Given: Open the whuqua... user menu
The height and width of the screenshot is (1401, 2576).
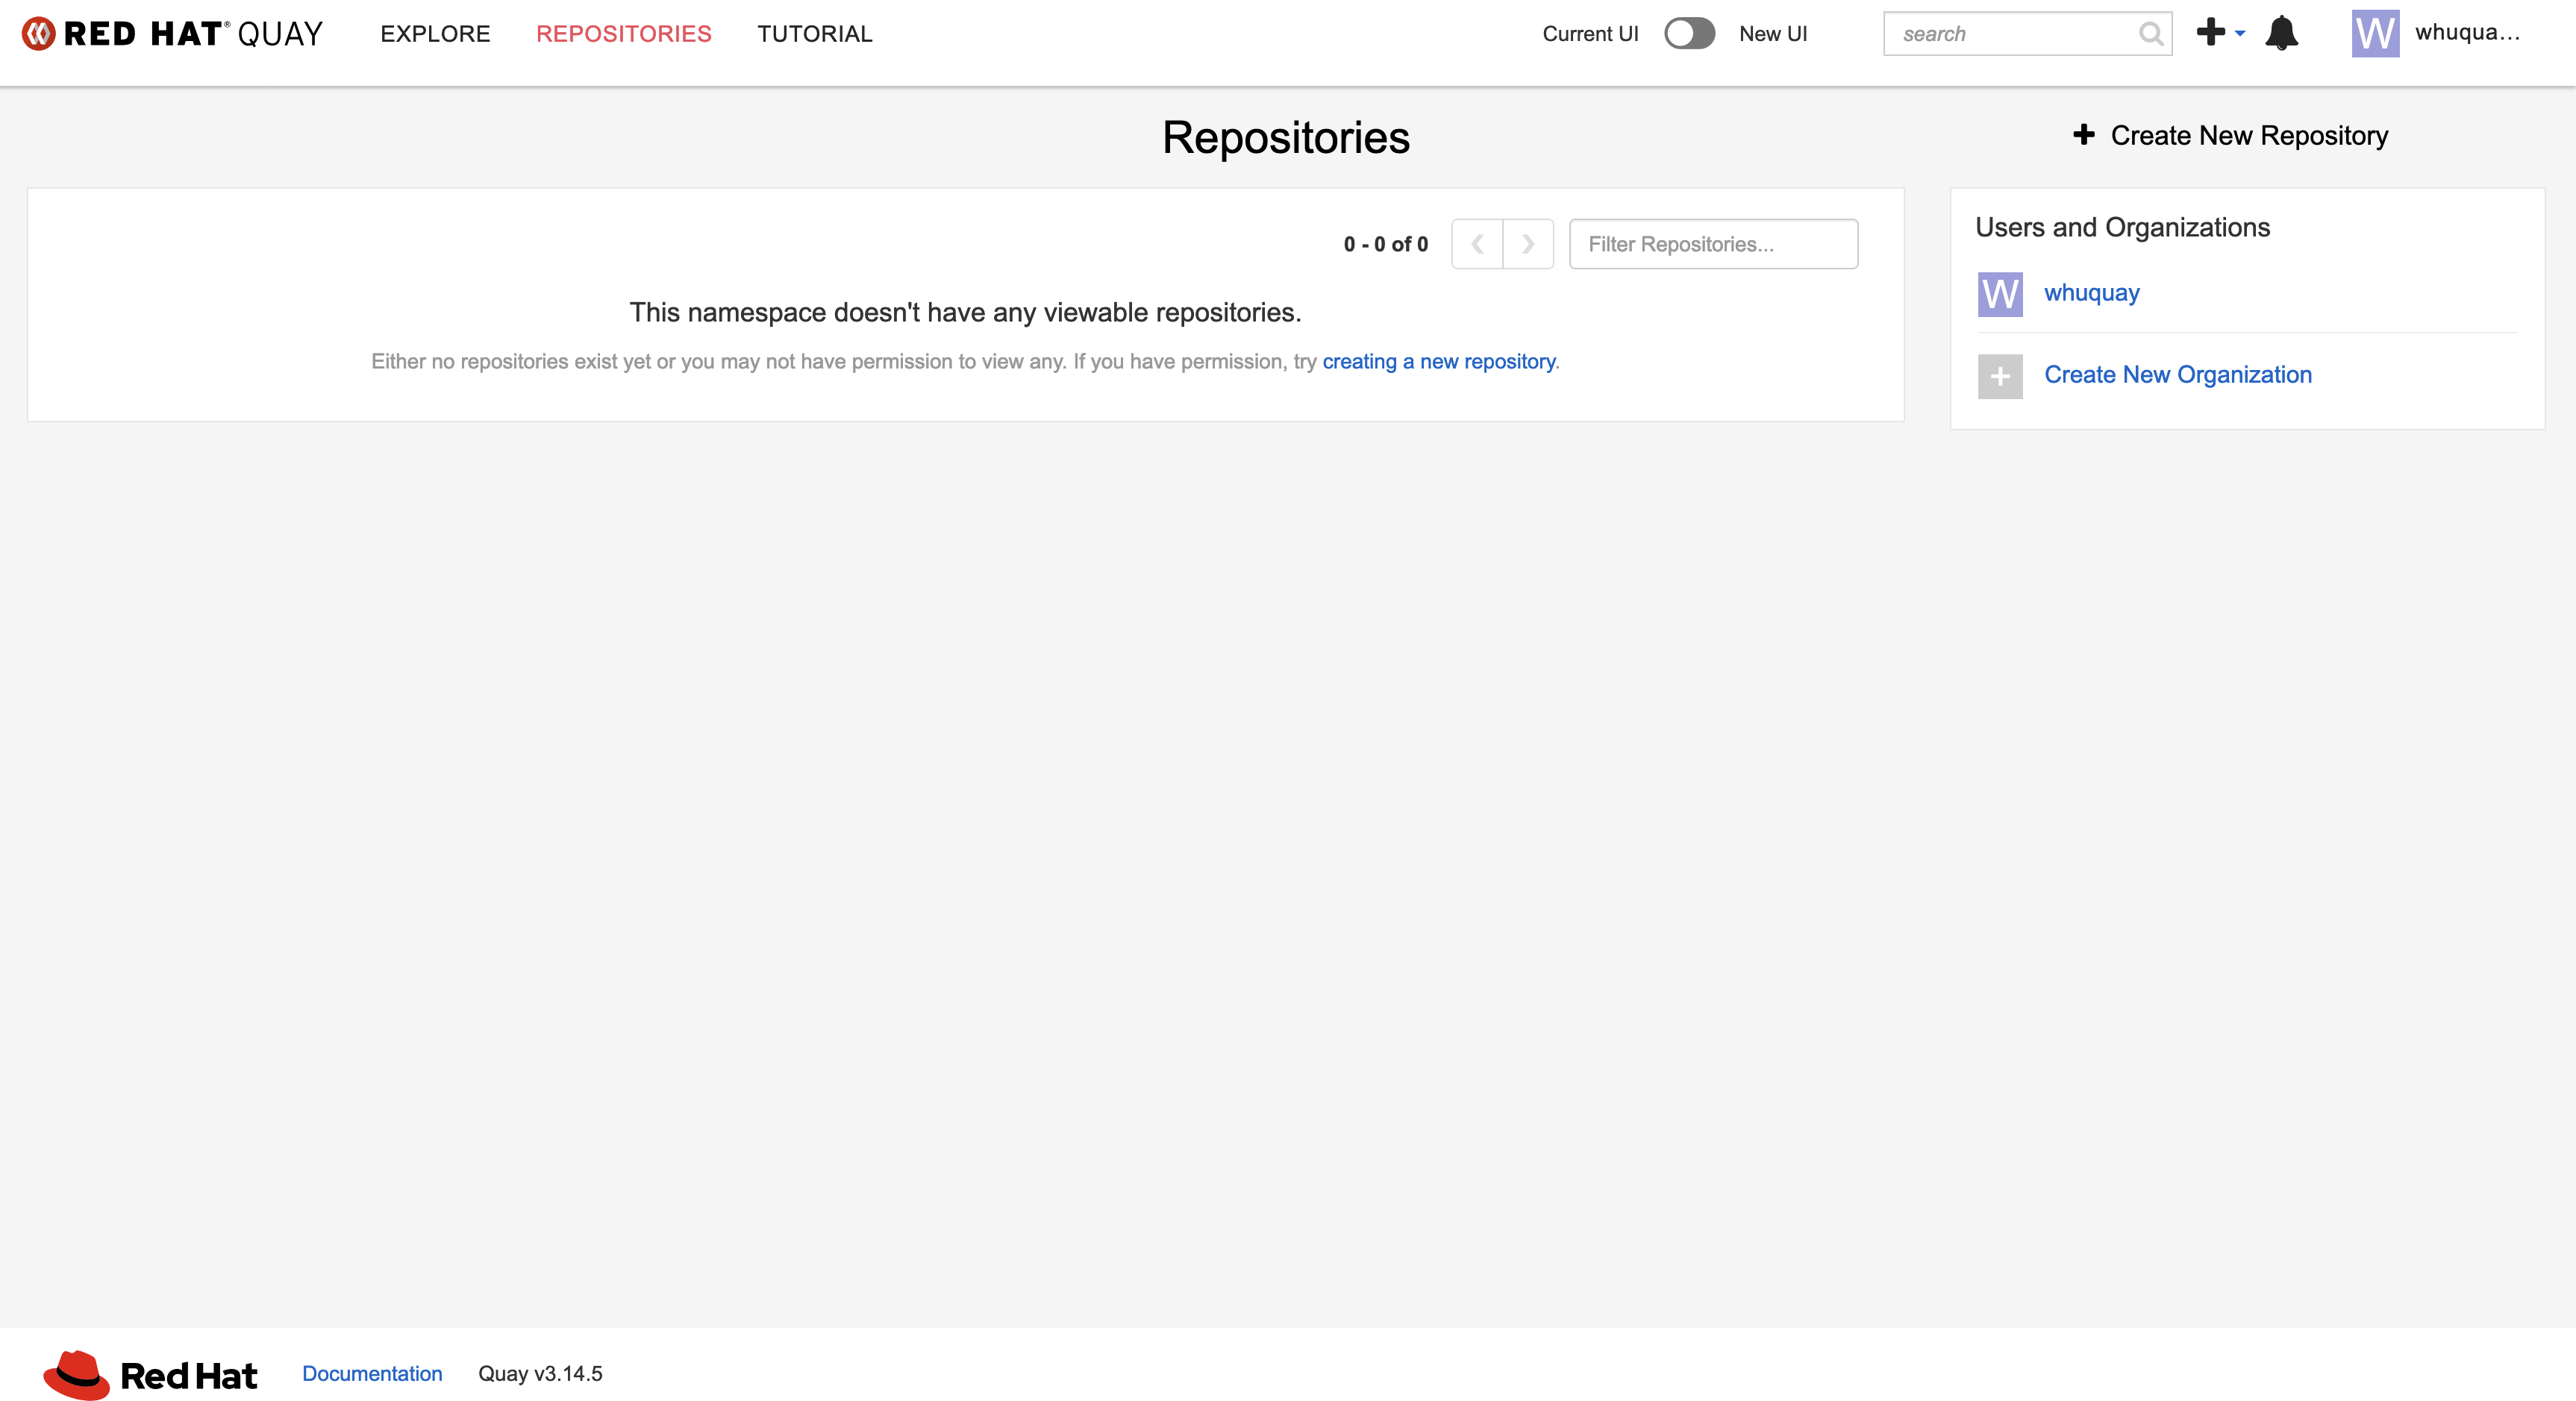Looking at the screenshot, I should pyautogui.click(x=2466, y=33).
